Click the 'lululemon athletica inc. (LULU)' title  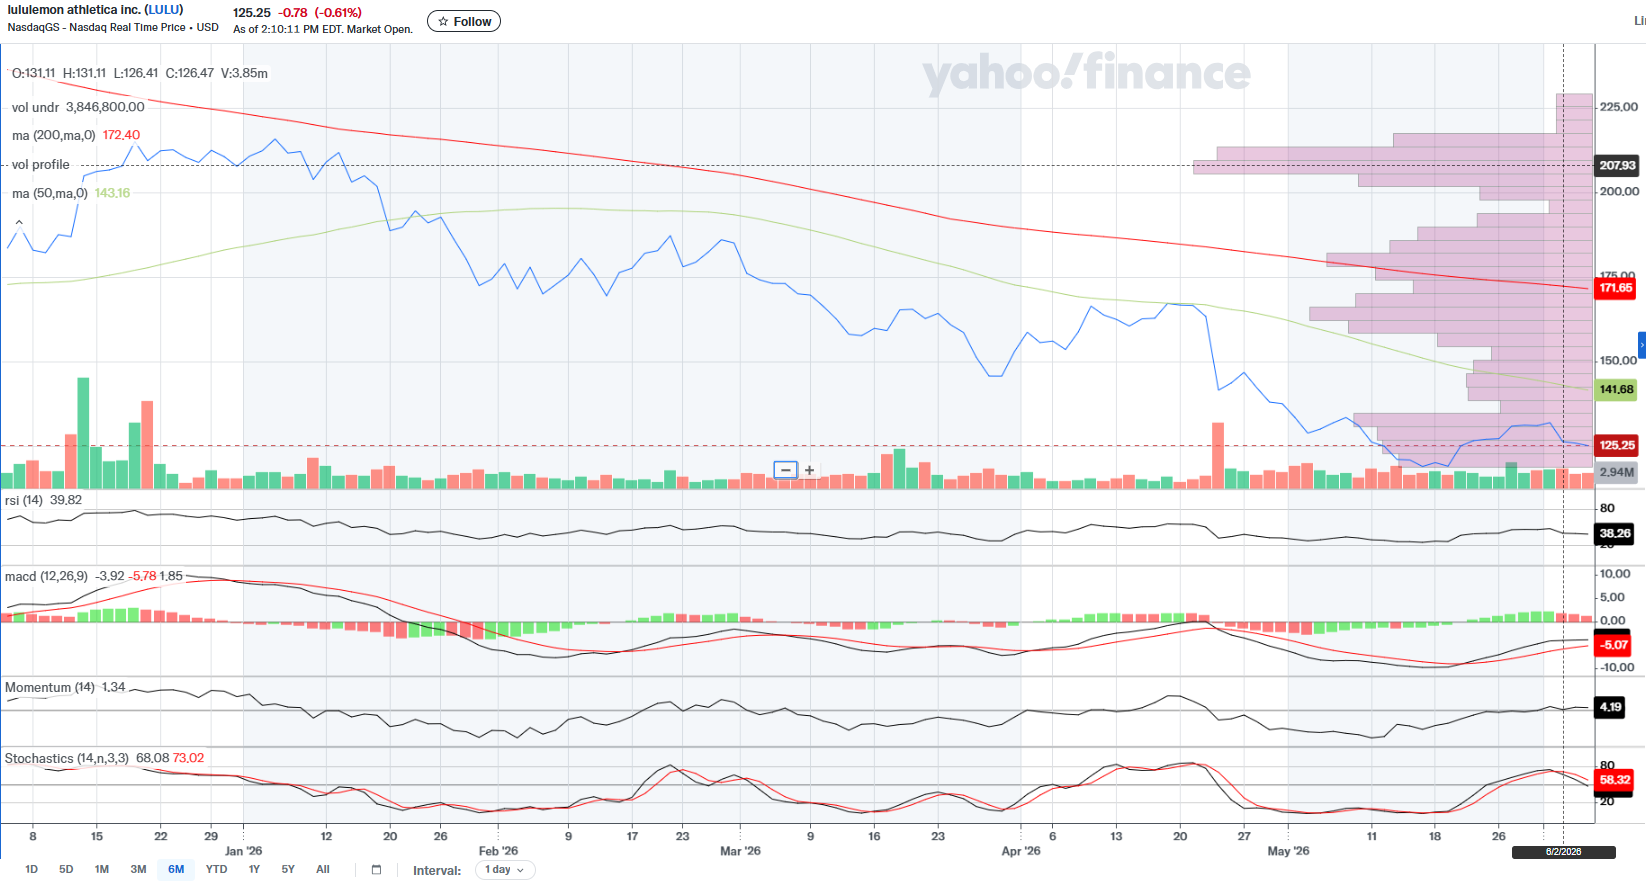pyautogui.click(x=96, y=10)
